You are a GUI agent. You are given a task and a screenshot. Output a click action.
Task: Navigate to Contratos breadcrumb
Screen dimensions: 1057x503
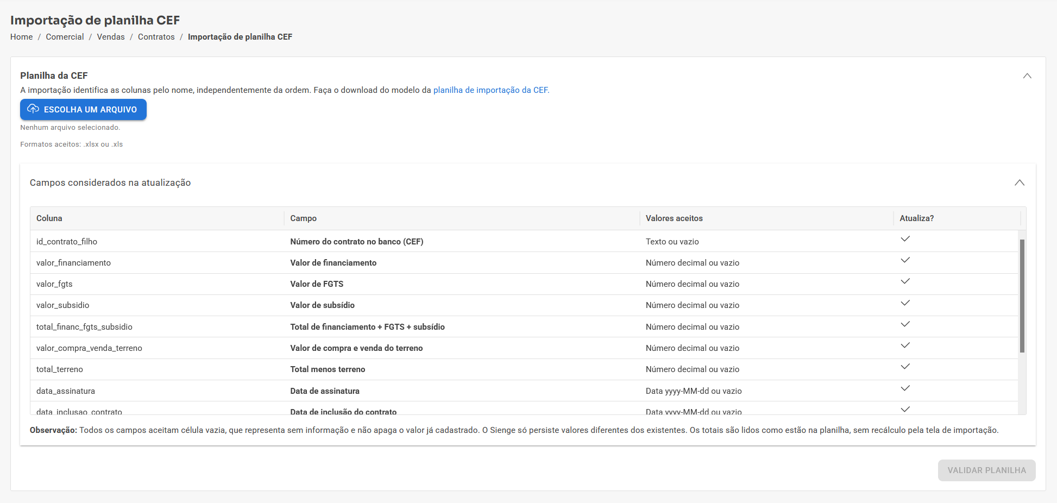156,37
